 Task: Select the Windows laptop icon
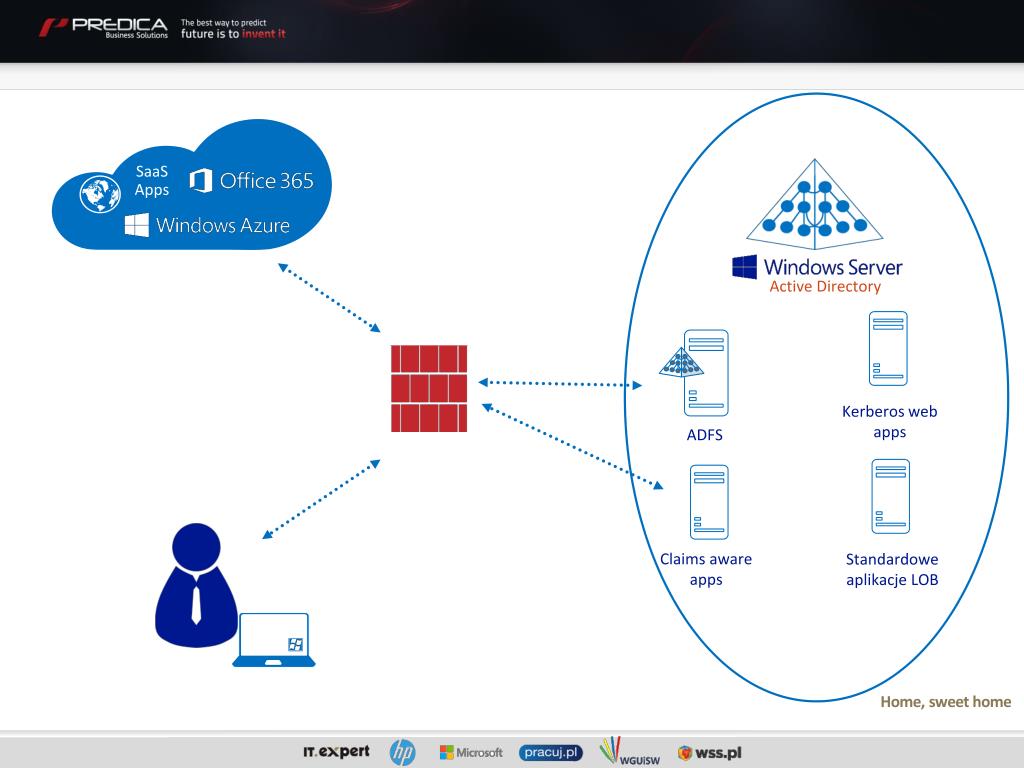point(274,639)
